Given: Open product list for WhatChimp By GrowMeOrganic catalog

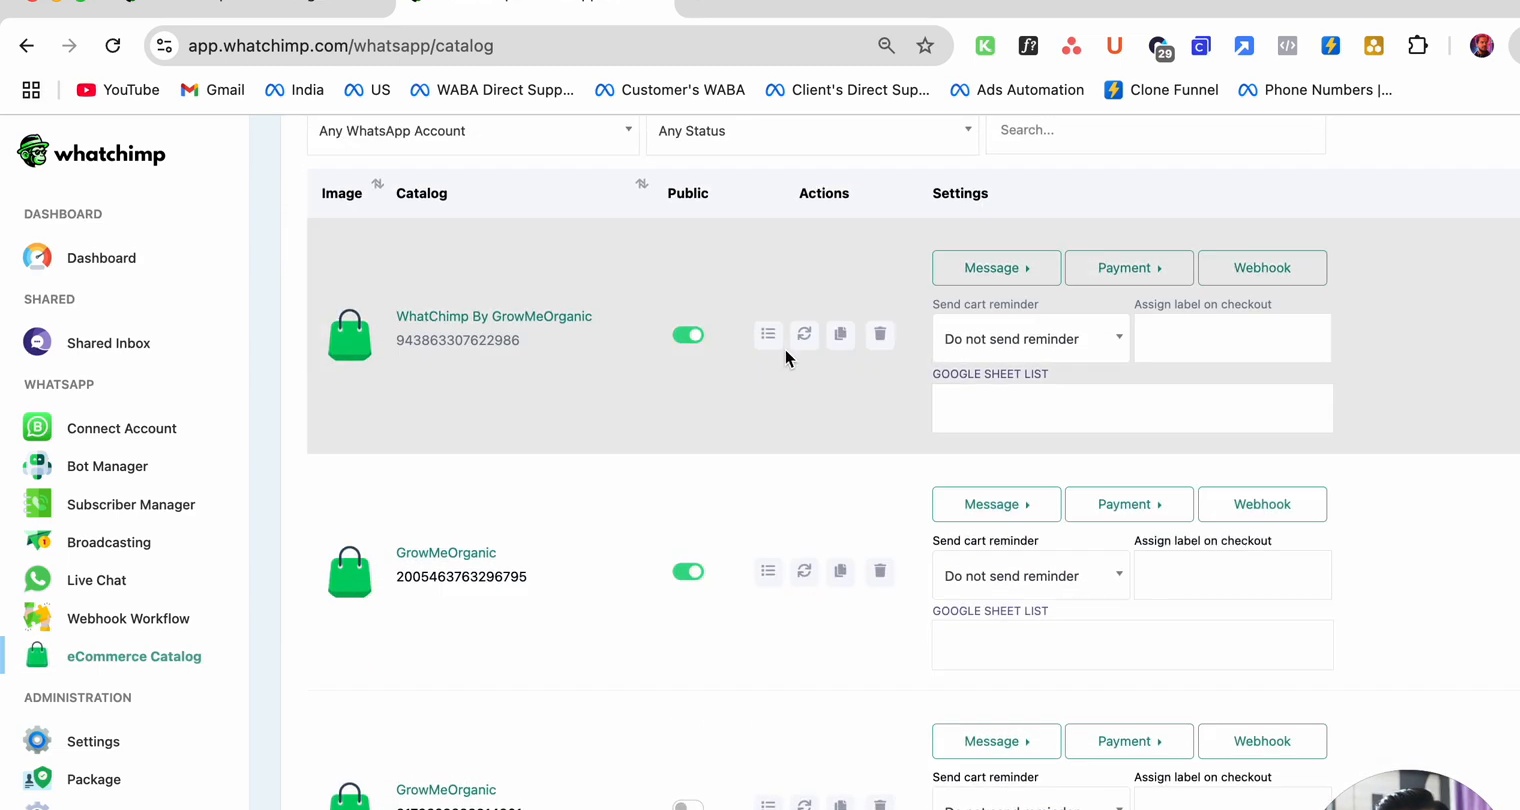Looking at the screenshot, I should click(x=768, y=334).
